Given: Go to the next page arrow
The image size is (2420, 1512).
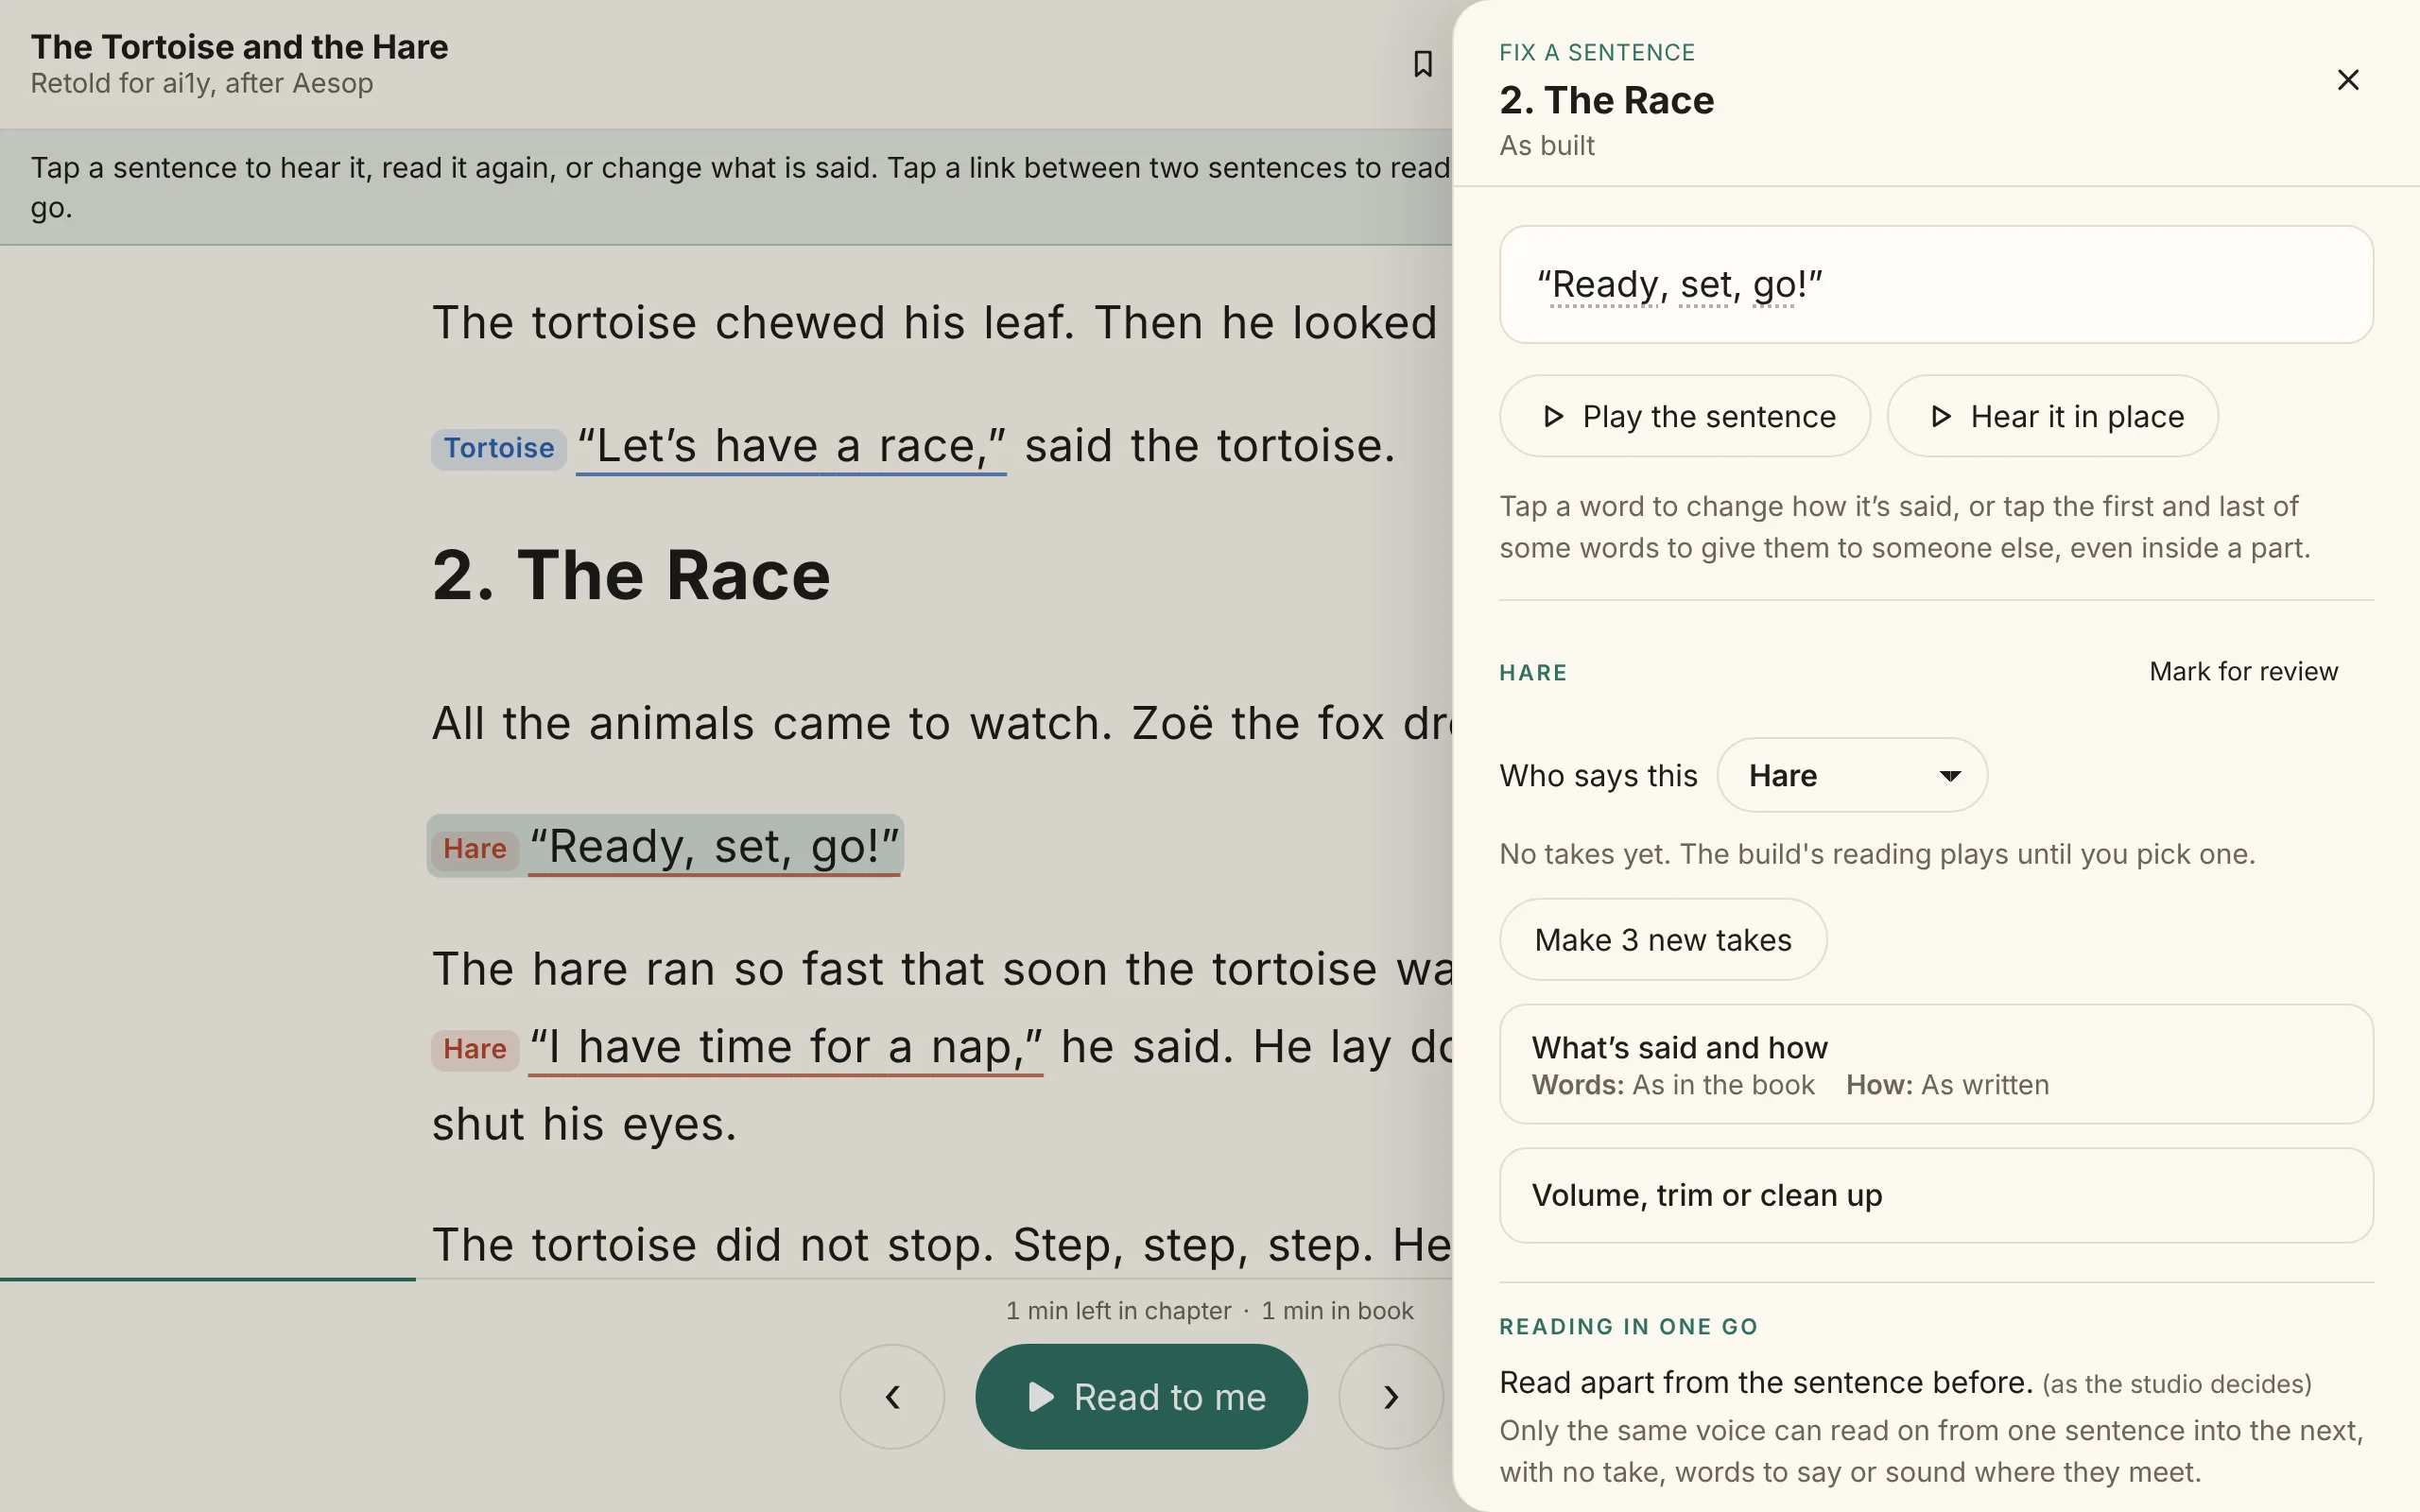Looking at the screenshot, I should pyautogui.click(x=1391, y=1396).
